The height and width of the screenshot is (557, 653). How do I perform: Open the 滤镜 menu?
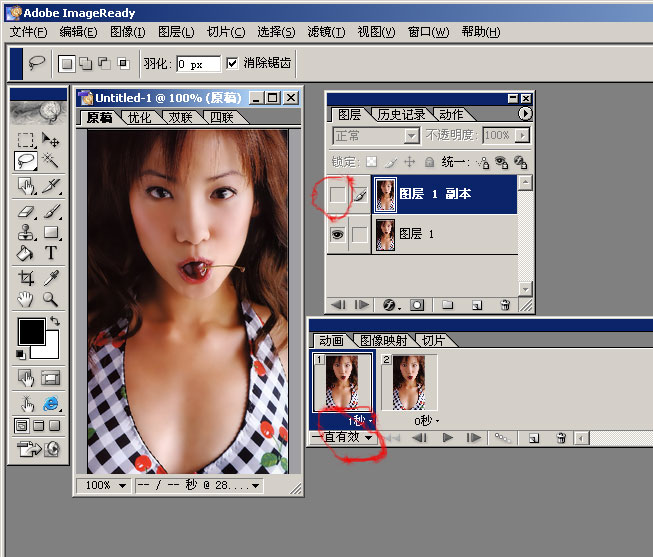[x=323, y=32]
